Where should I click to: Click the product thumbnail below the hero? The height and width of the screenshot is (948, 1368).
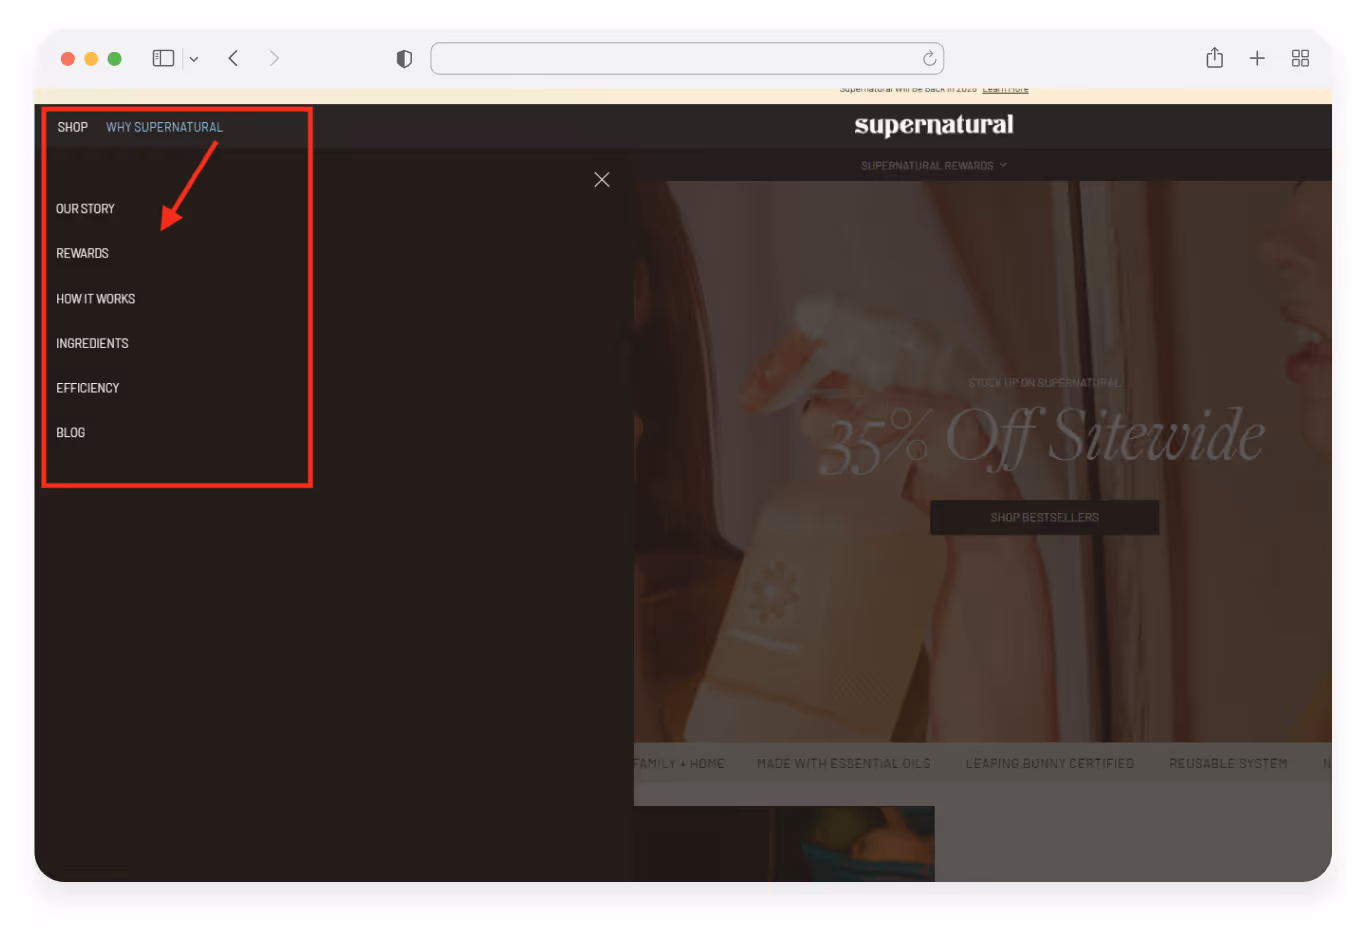point(784,843)
